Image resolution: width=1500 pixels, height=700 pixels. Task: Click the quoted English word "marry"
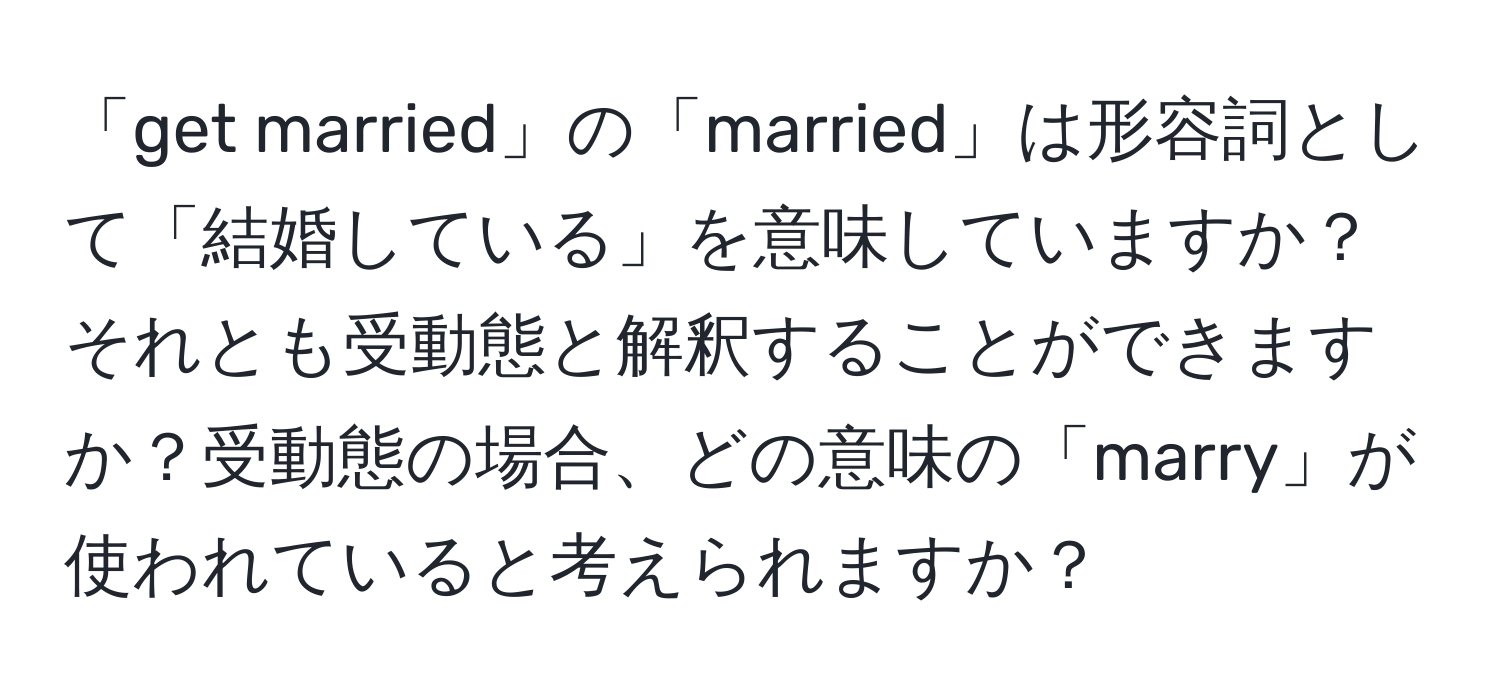(x=1185, y=461)
